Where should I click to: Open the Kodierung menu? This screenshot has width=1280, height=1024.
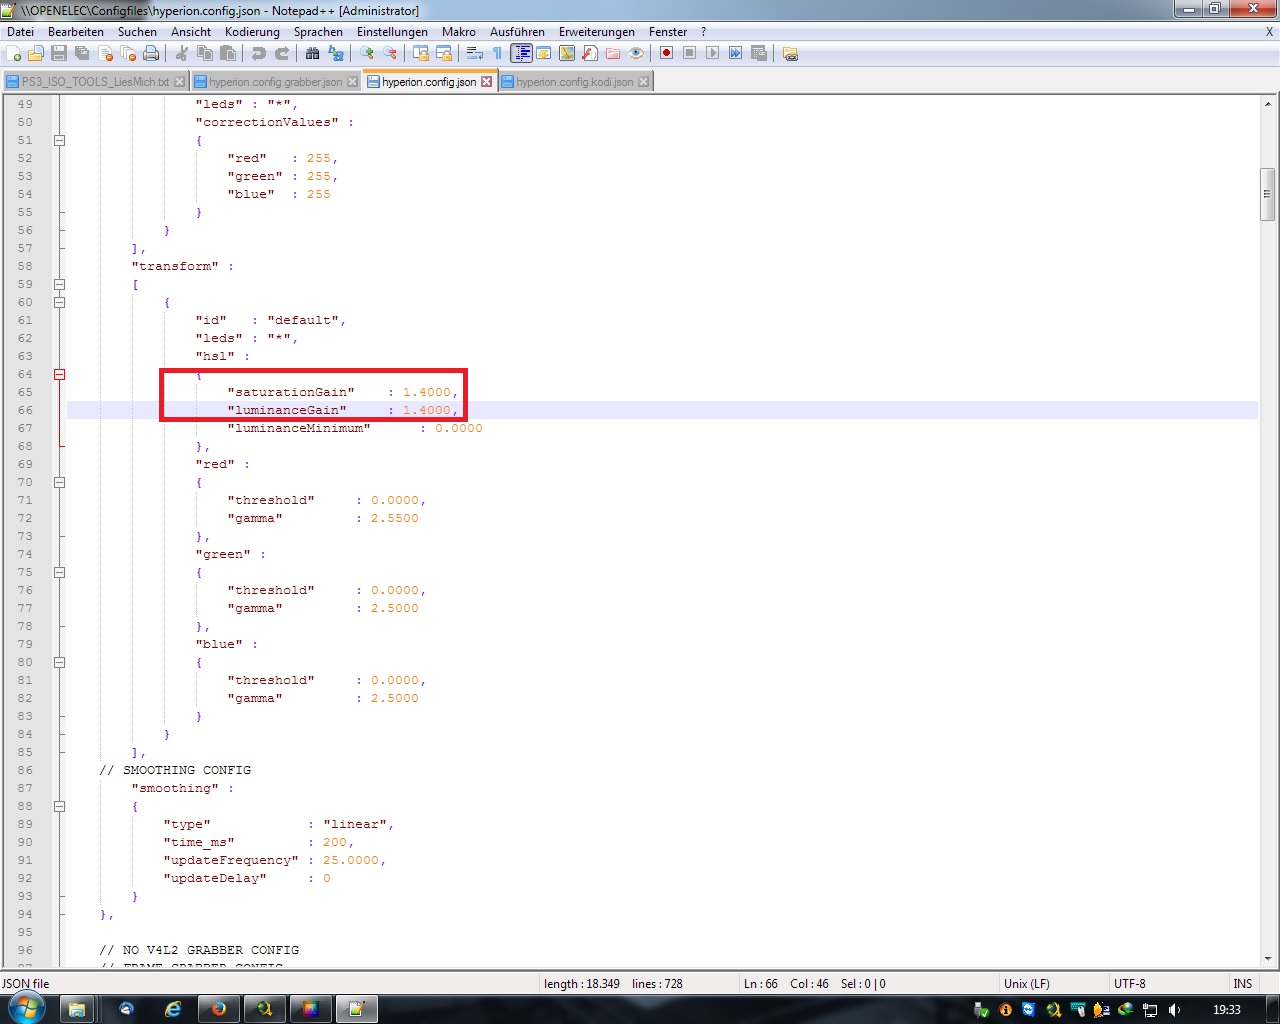252,32
